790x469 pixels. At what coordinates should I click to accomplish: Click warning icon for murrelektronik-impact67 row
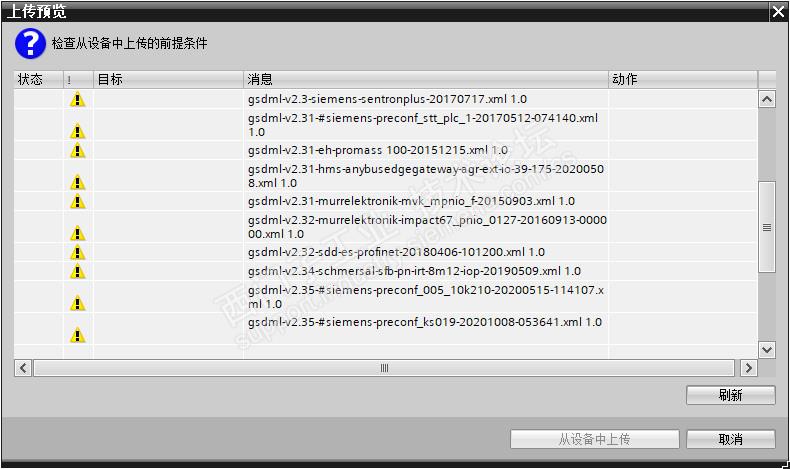[x=78, y=233]
